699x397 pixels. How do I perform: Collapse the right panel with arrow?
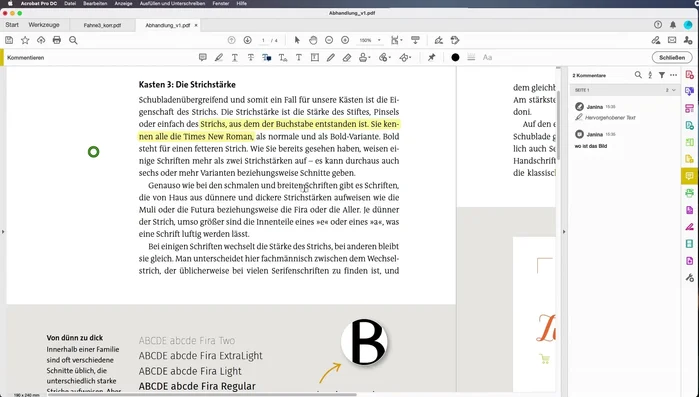pyautogui.click(x=564, y=232)
